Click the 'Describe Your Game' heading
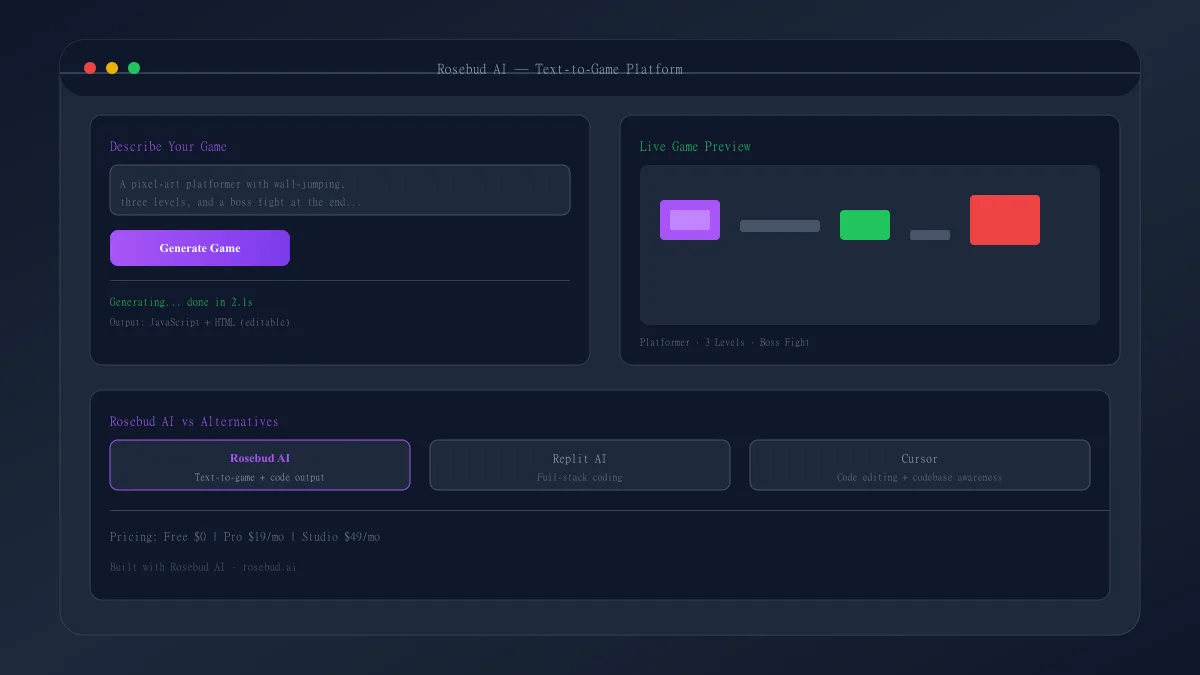Screen dimensions: 1200x675 (168, 146)
